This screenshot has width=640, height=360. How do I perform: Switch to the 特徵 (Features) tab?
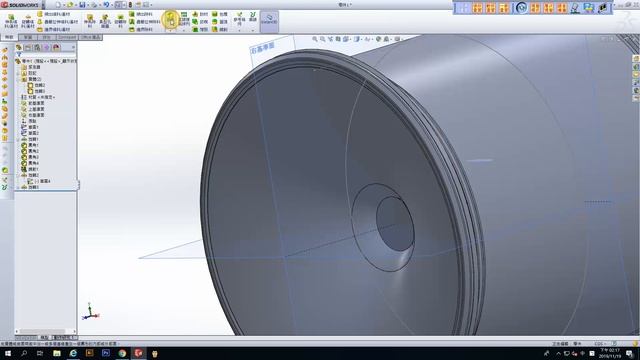click(9, 37)
